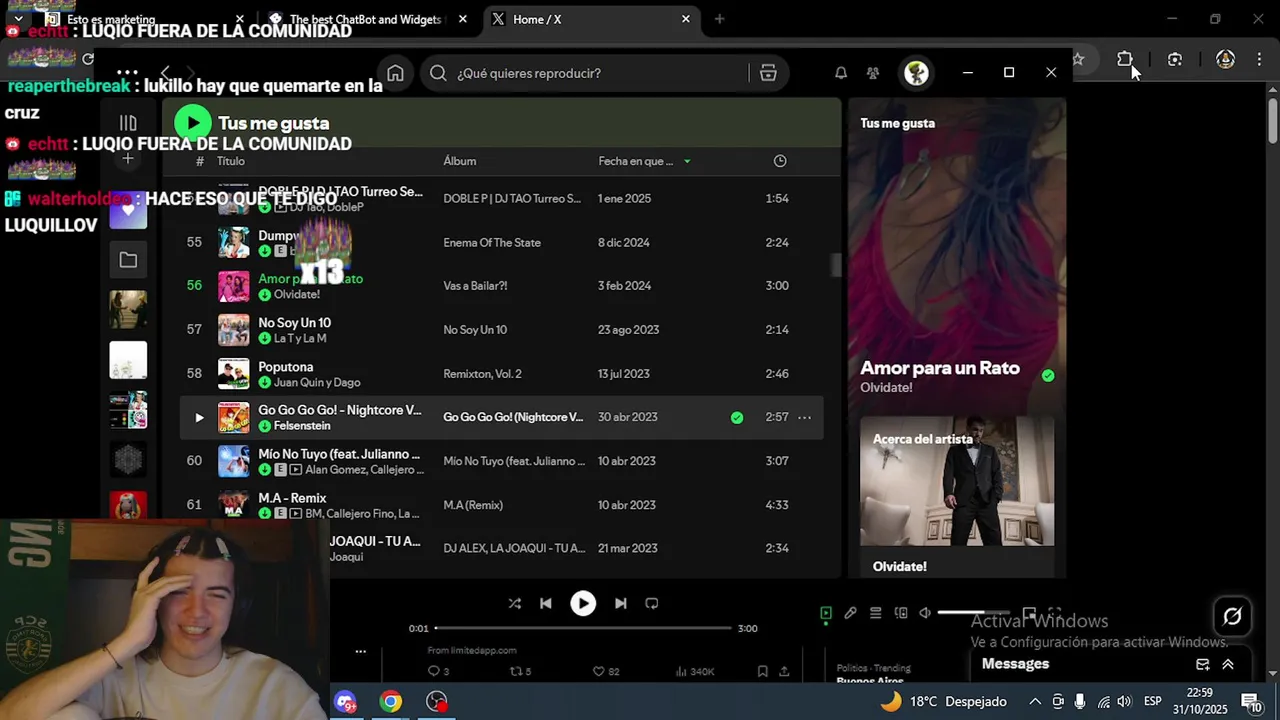Open new Chrome tab plus button
The image size is (1280, 720).
[719, 19]
